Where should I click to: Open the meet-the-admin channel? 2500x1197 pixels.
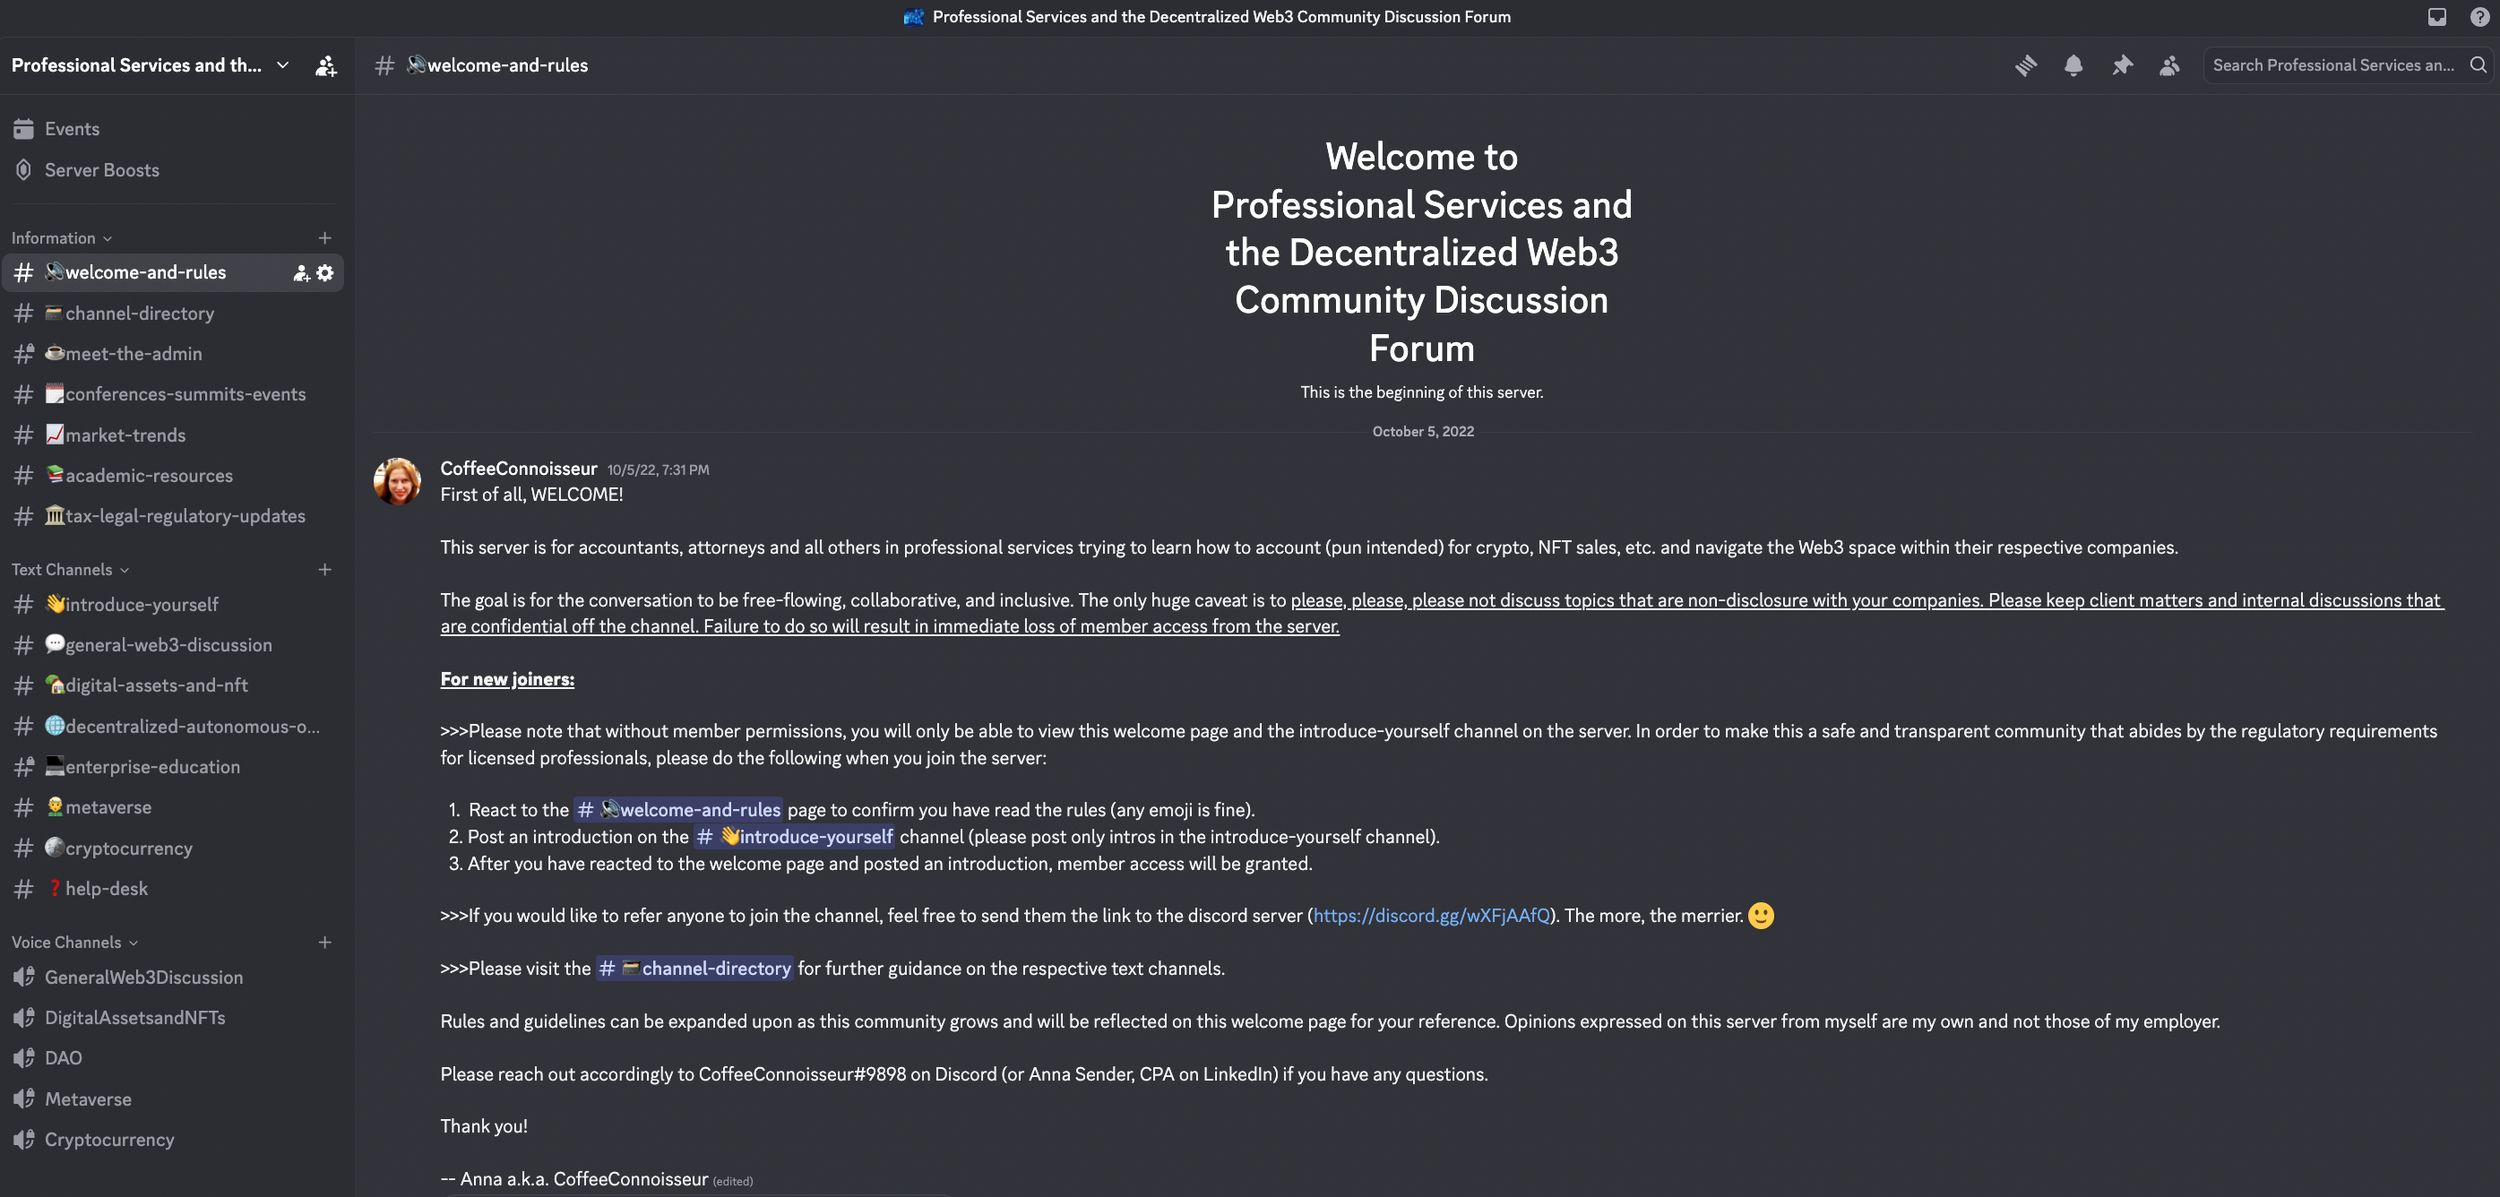172,354
